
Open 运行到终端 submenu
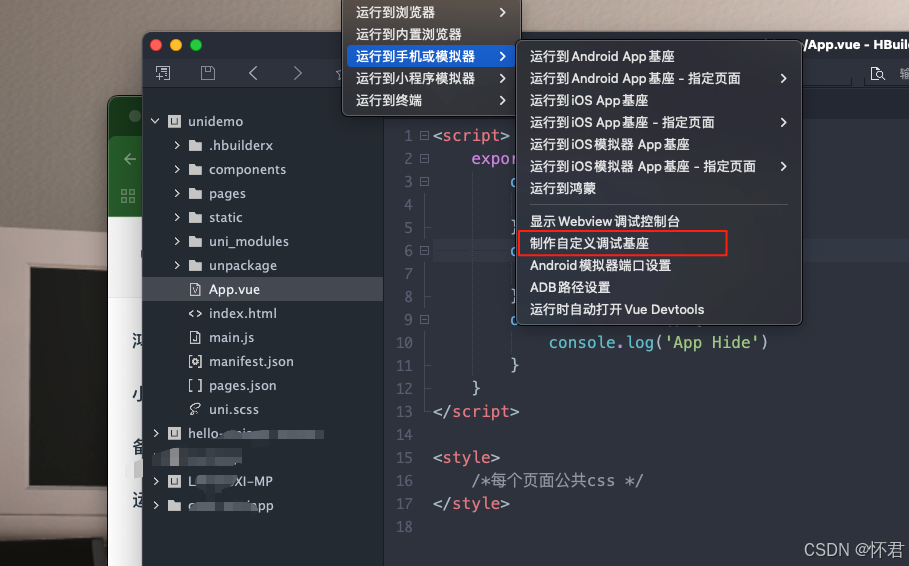point(431,100)
